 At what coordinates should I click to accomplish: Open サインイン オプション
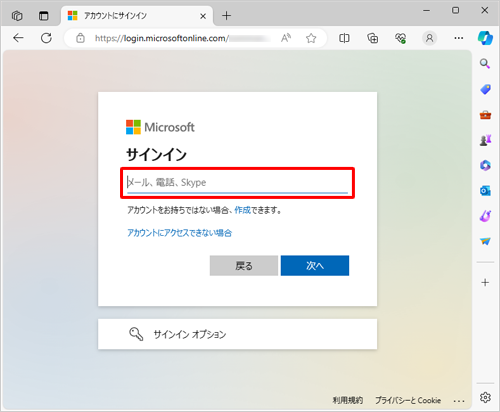click(237, 334)
